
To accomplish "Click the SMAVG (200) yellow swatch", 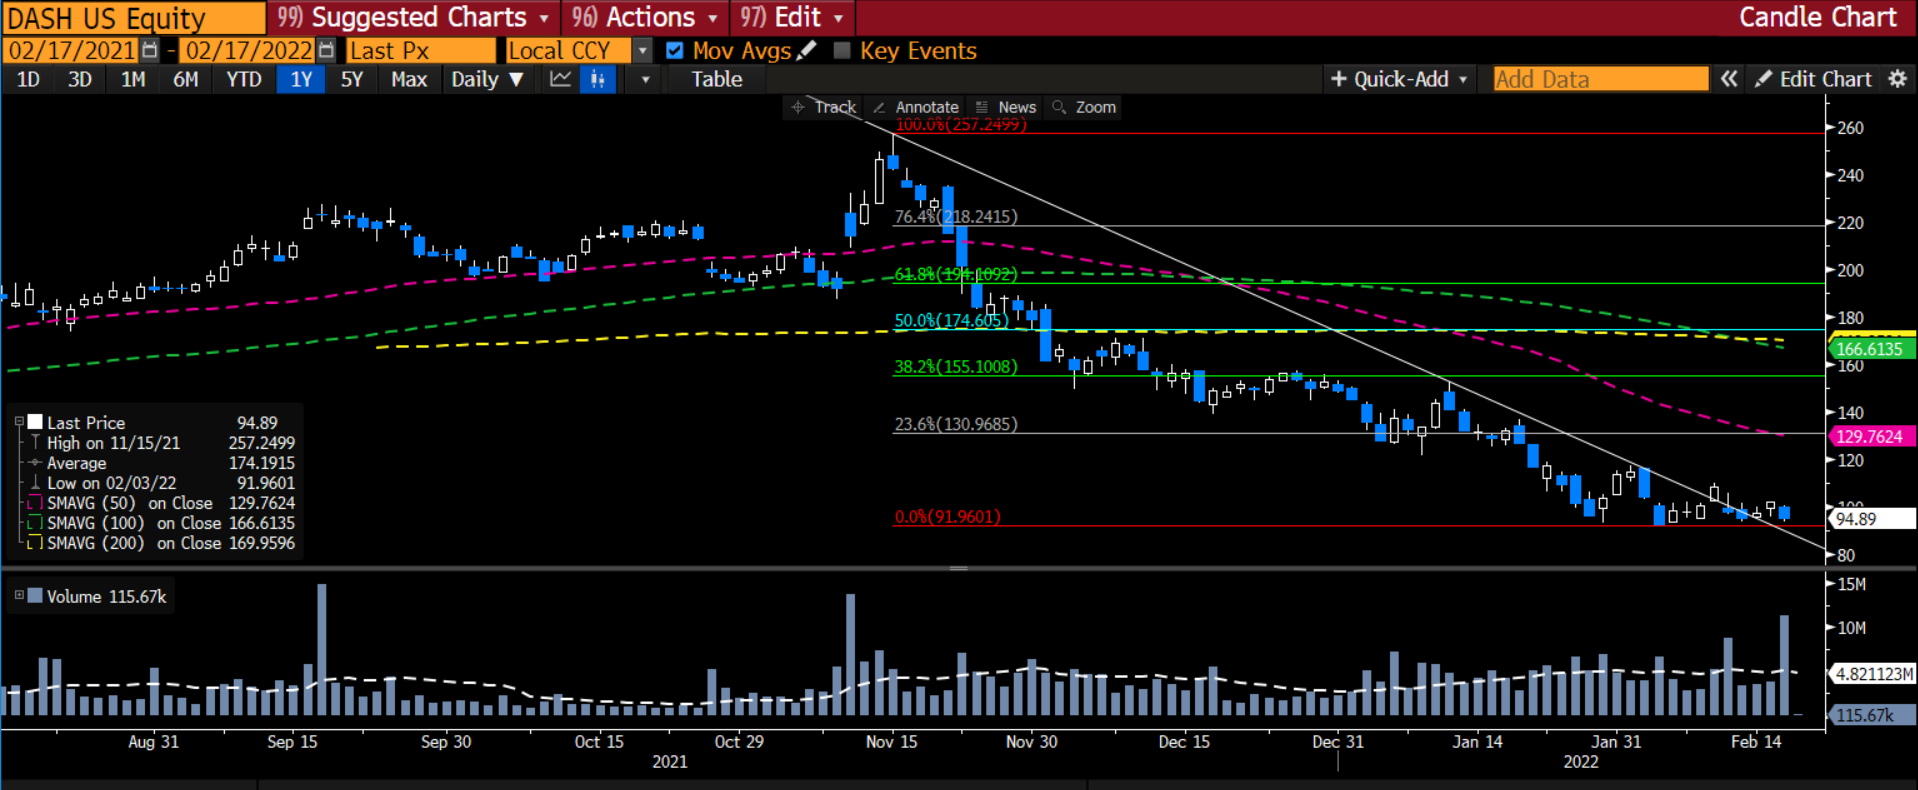I will pyautogui.click(x=35, y=543).
